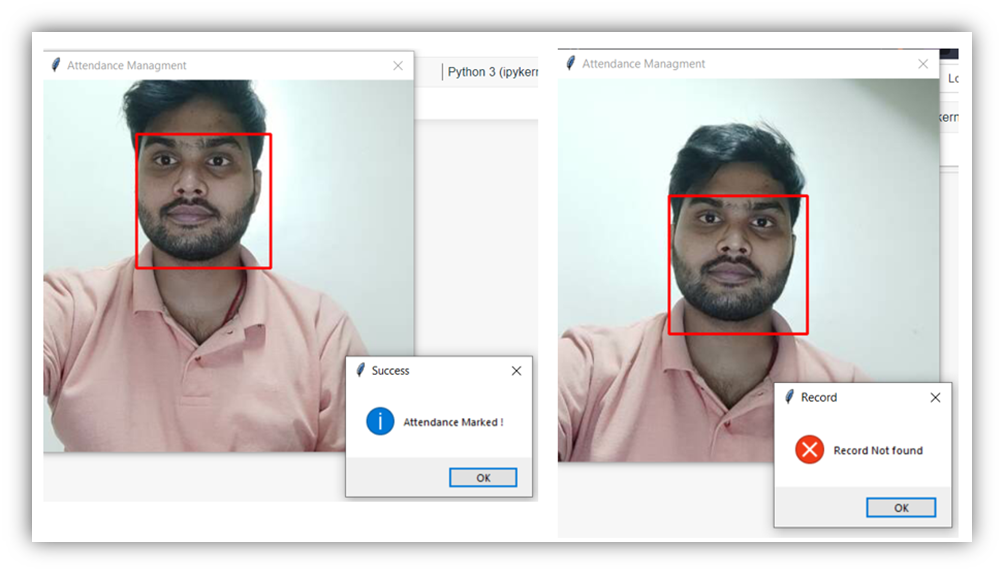Click feather icon in Success dialog title
This screenshot has width=1004, height=574.
[360, 370]
